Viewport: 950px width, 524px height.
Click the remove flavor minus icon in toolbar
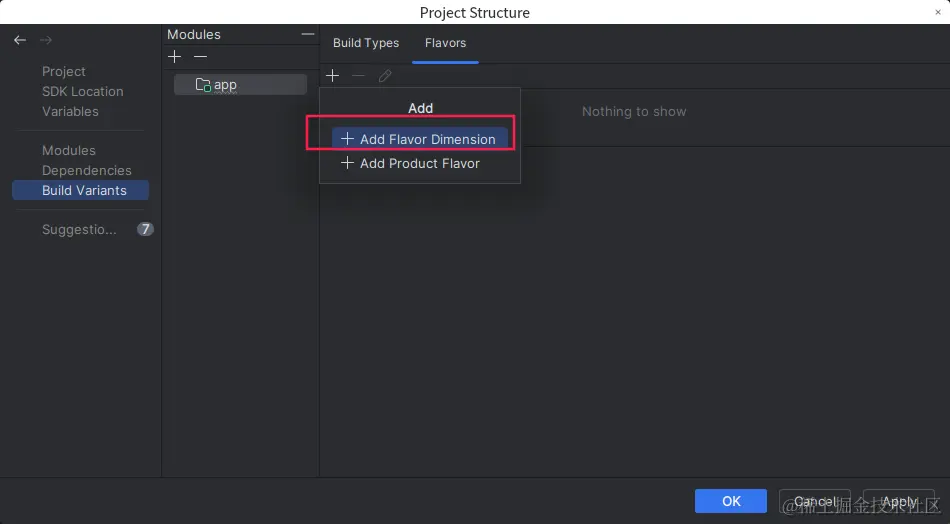click(x=358, y=76)
